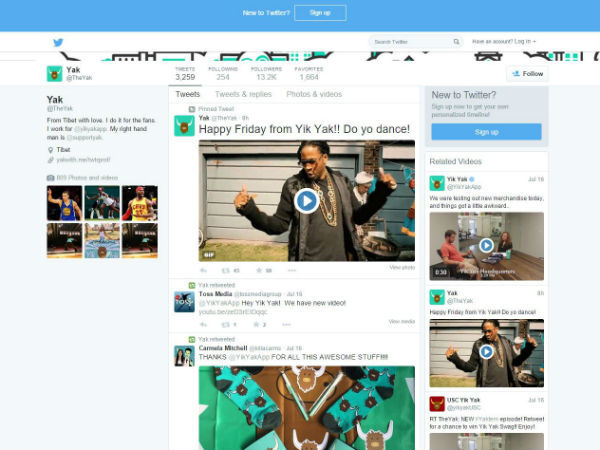This screenshot has height=450, width=600.
Task: Click Sign up in New to Twitter panel
Action: 486,132
